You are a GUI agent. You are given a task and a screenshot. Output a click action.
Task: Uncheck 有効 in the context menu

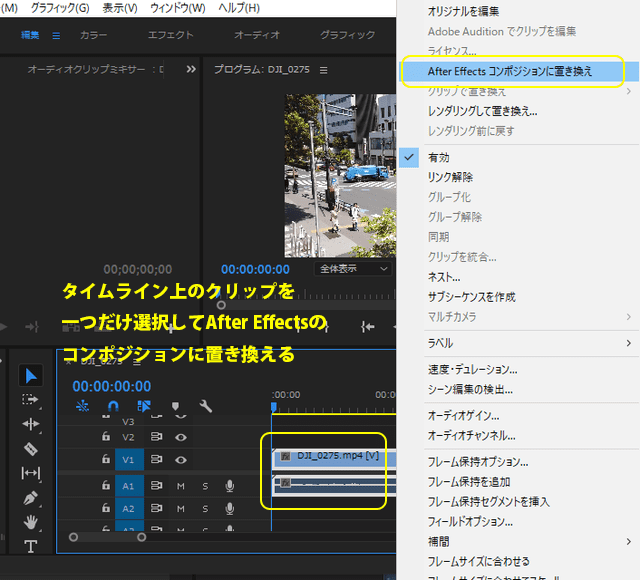(x=518, y=158)
